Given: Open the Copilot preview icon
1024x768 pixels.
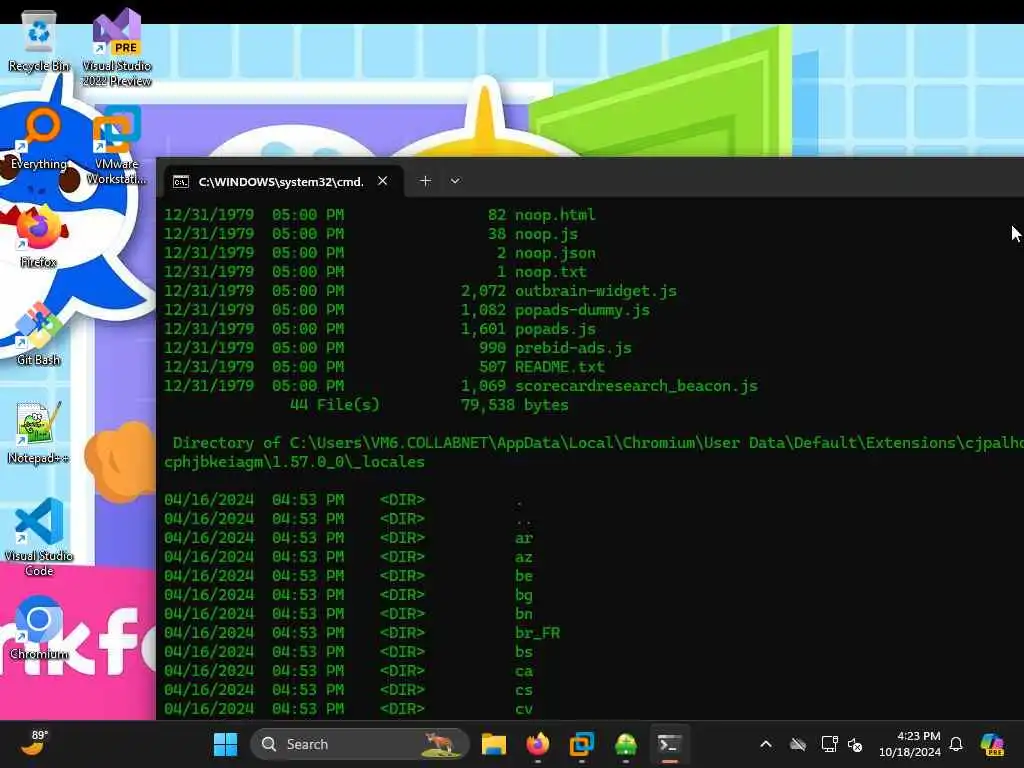Looking at the screenshot, I should (992, 744).
